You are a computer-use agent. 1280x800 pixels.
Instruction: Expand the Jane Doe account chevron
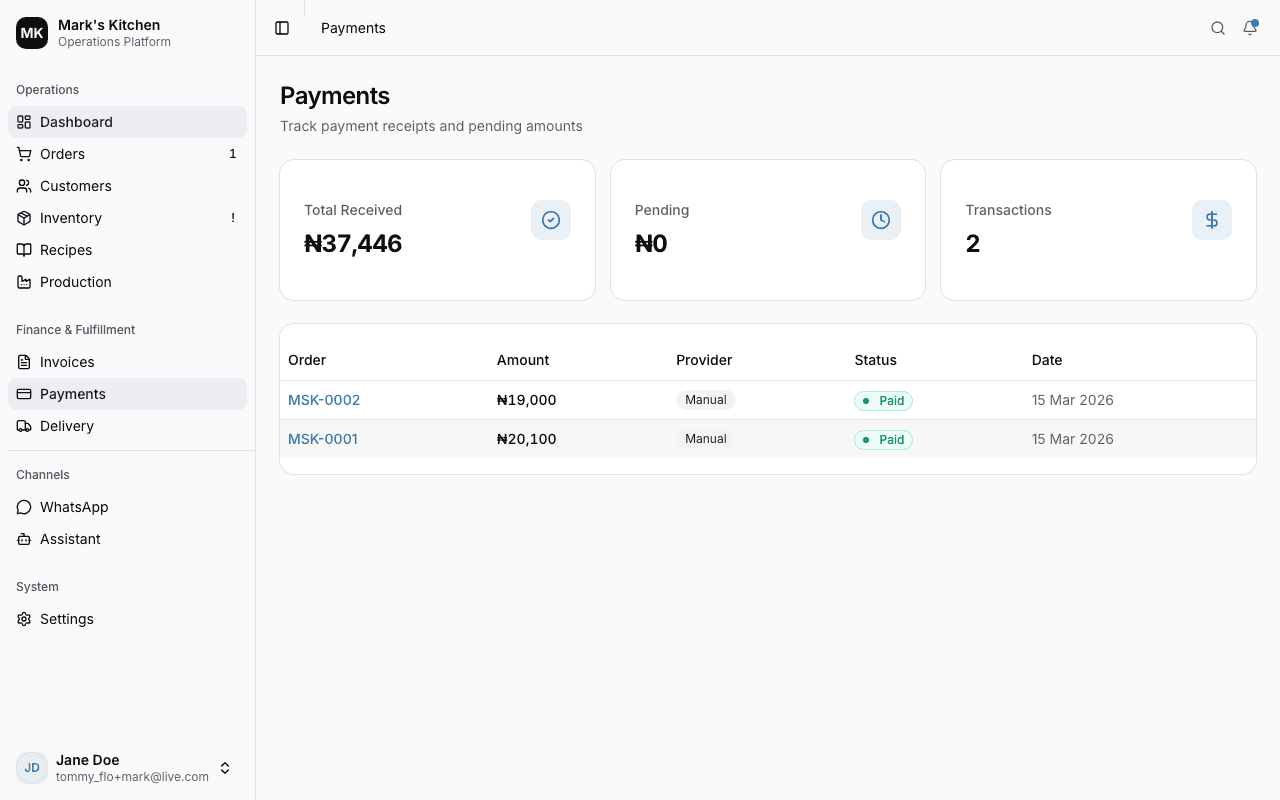(225, 768)
